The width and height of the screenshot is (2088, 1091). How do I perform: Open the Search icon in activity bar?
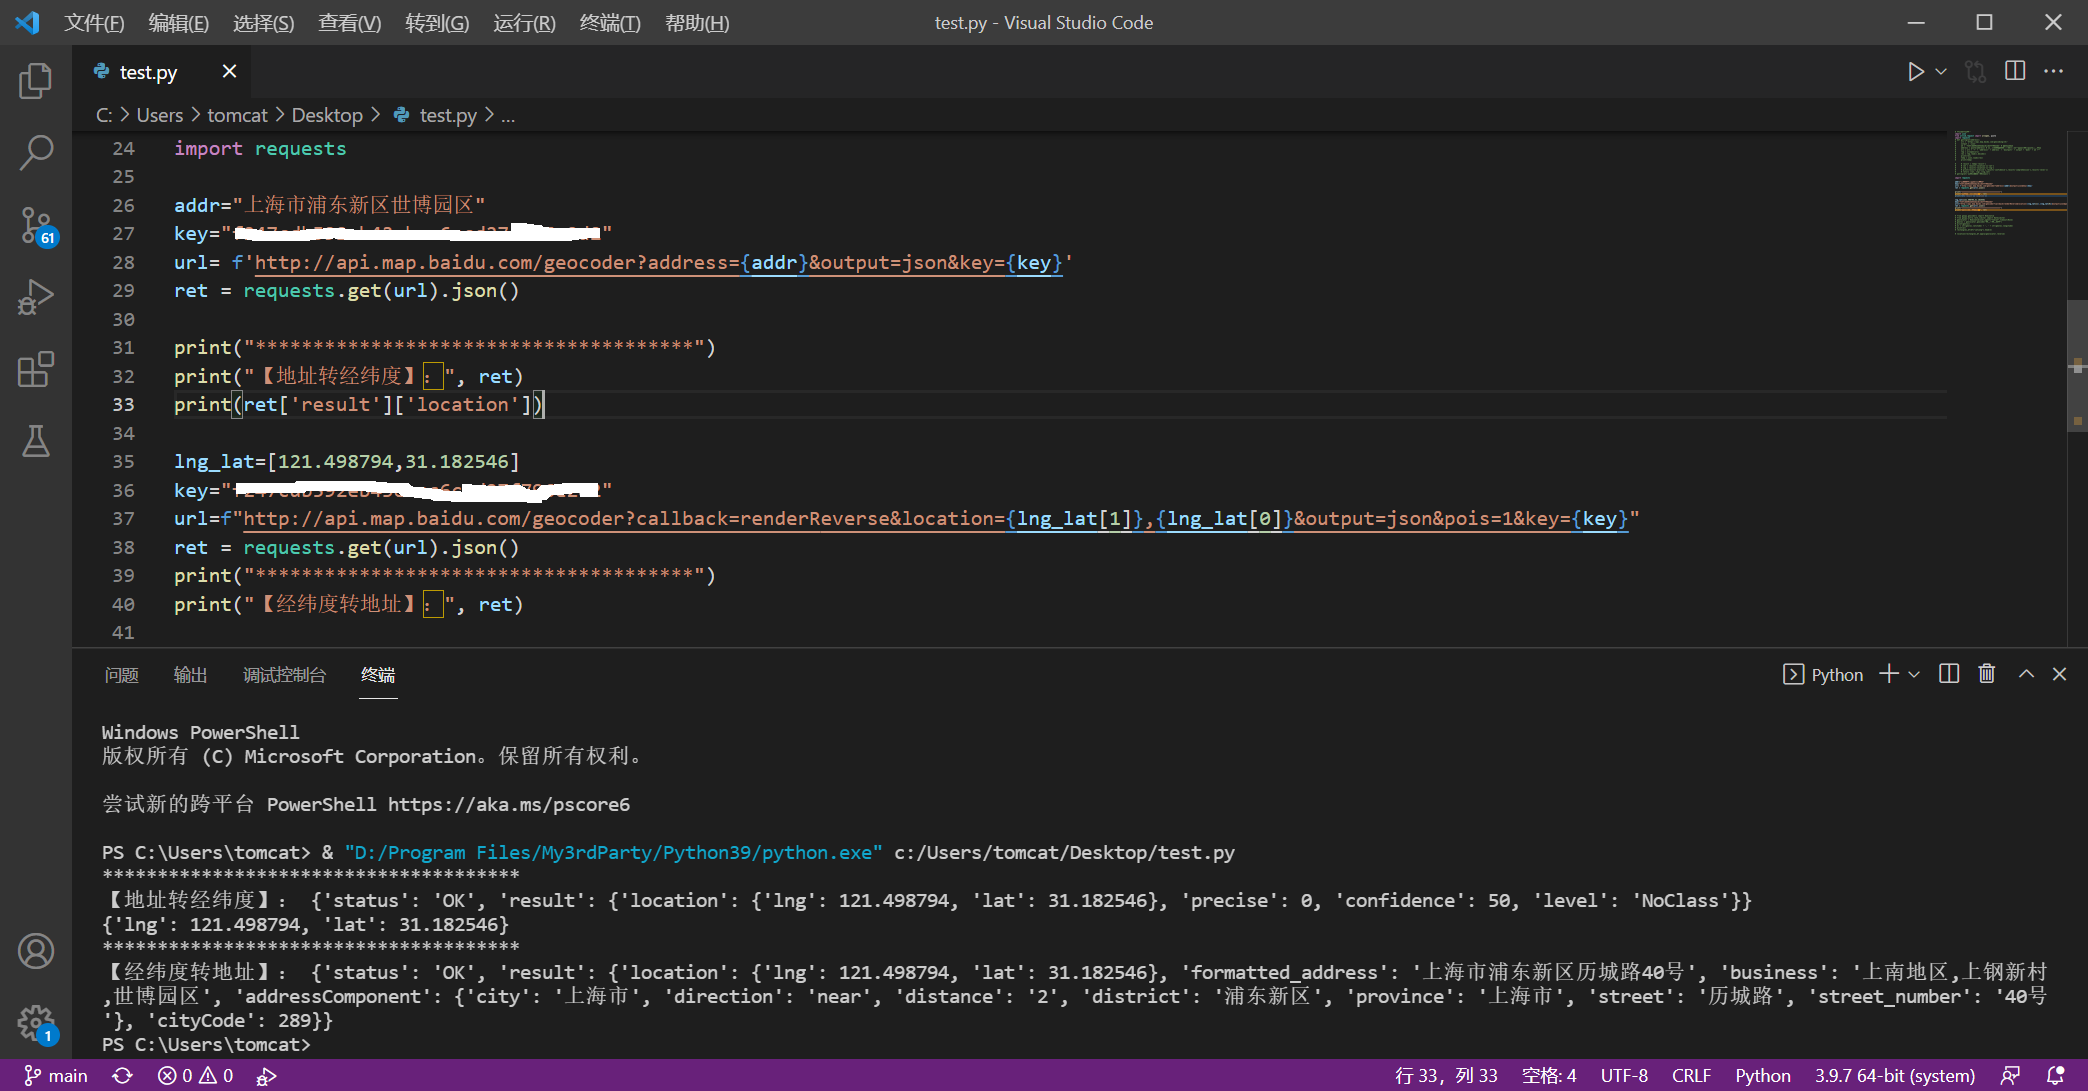(x=36, y=152)
